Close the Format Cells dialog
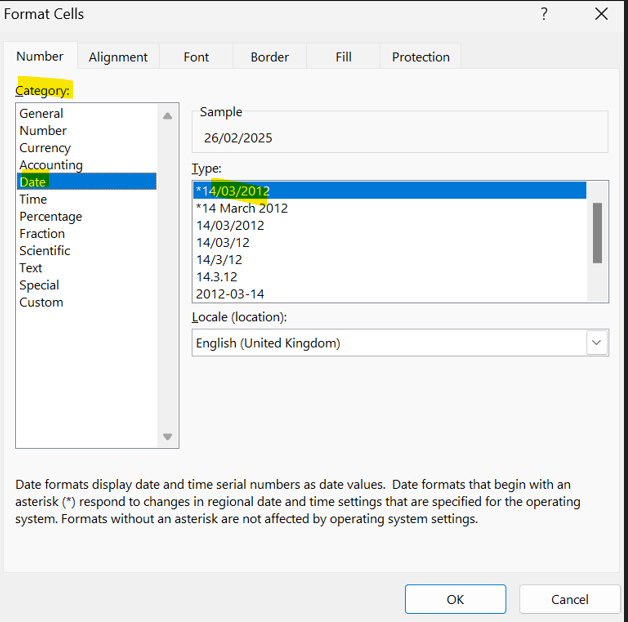The width and height of the screenshot is (628, 622). point(601,14)
